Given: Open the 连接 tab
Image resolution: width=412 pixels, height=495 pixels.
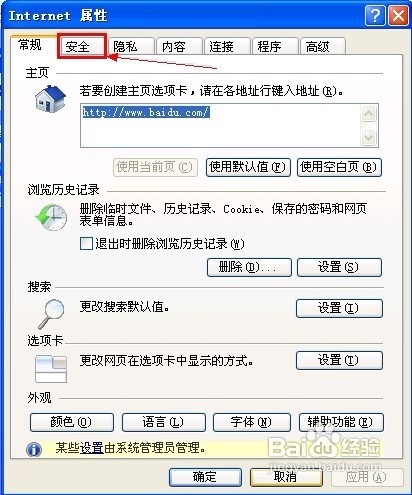Looking at the screenshot, I should click(x=227, y=46).
